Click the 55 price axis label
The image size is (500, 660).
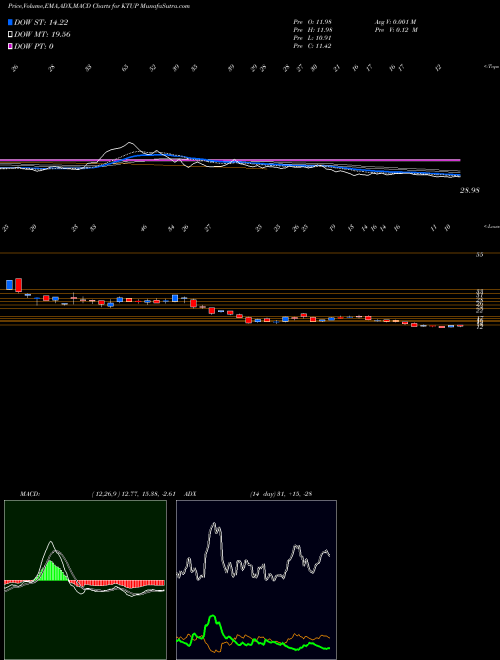(479, 255)
